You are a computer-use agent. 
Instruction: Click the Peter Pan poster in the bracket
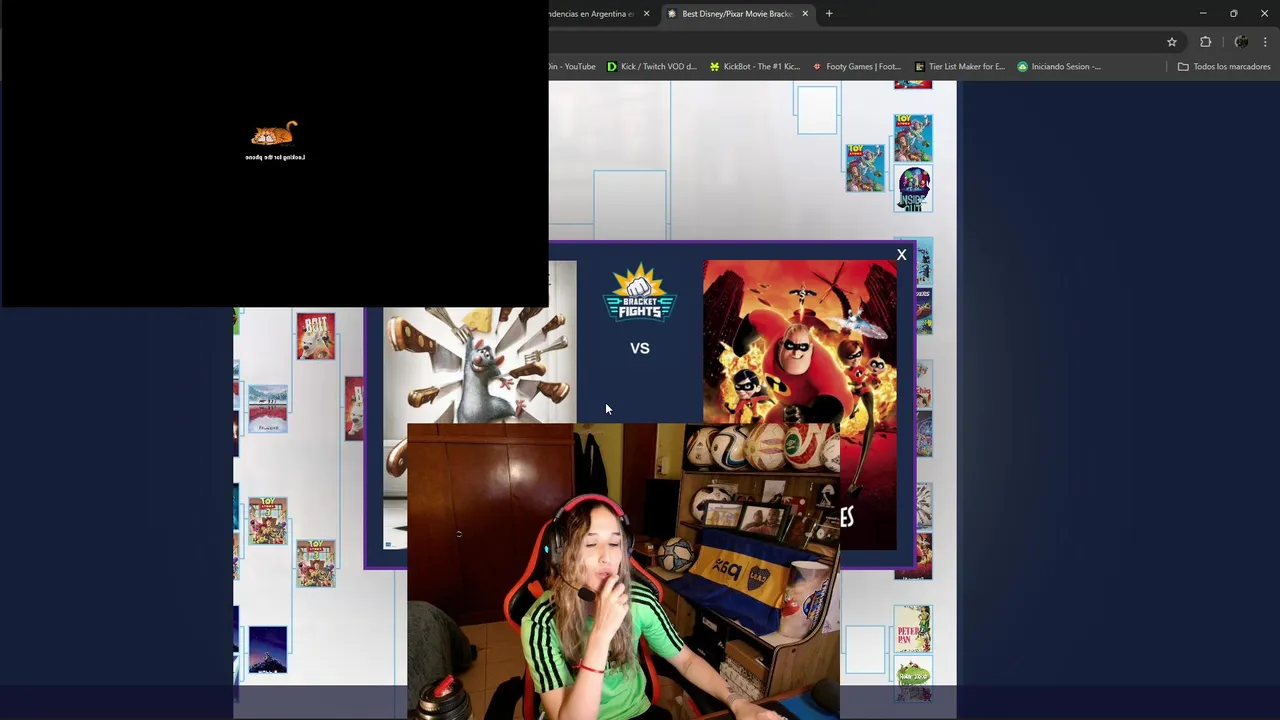913,628
